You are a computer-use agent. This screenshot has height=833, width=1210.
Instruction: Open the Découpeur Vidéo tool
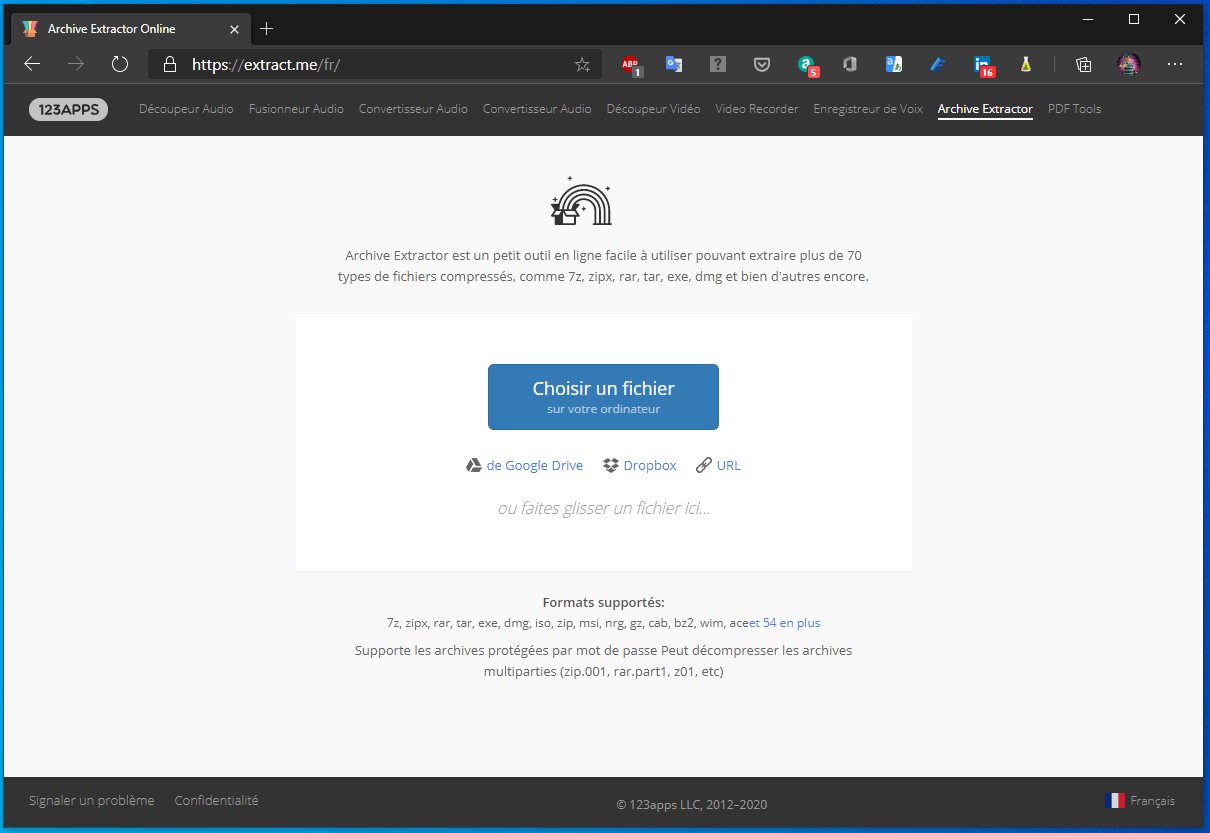point(653,109)
